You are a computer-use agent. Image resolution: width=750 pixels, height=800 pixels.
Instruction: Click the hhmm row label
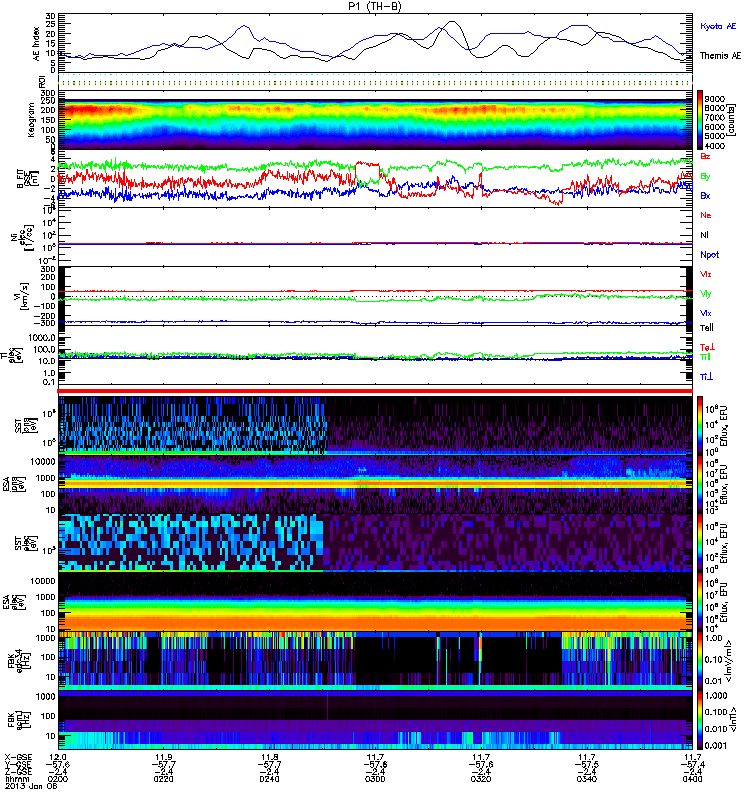pyautogui.click(x=17, y=779)
